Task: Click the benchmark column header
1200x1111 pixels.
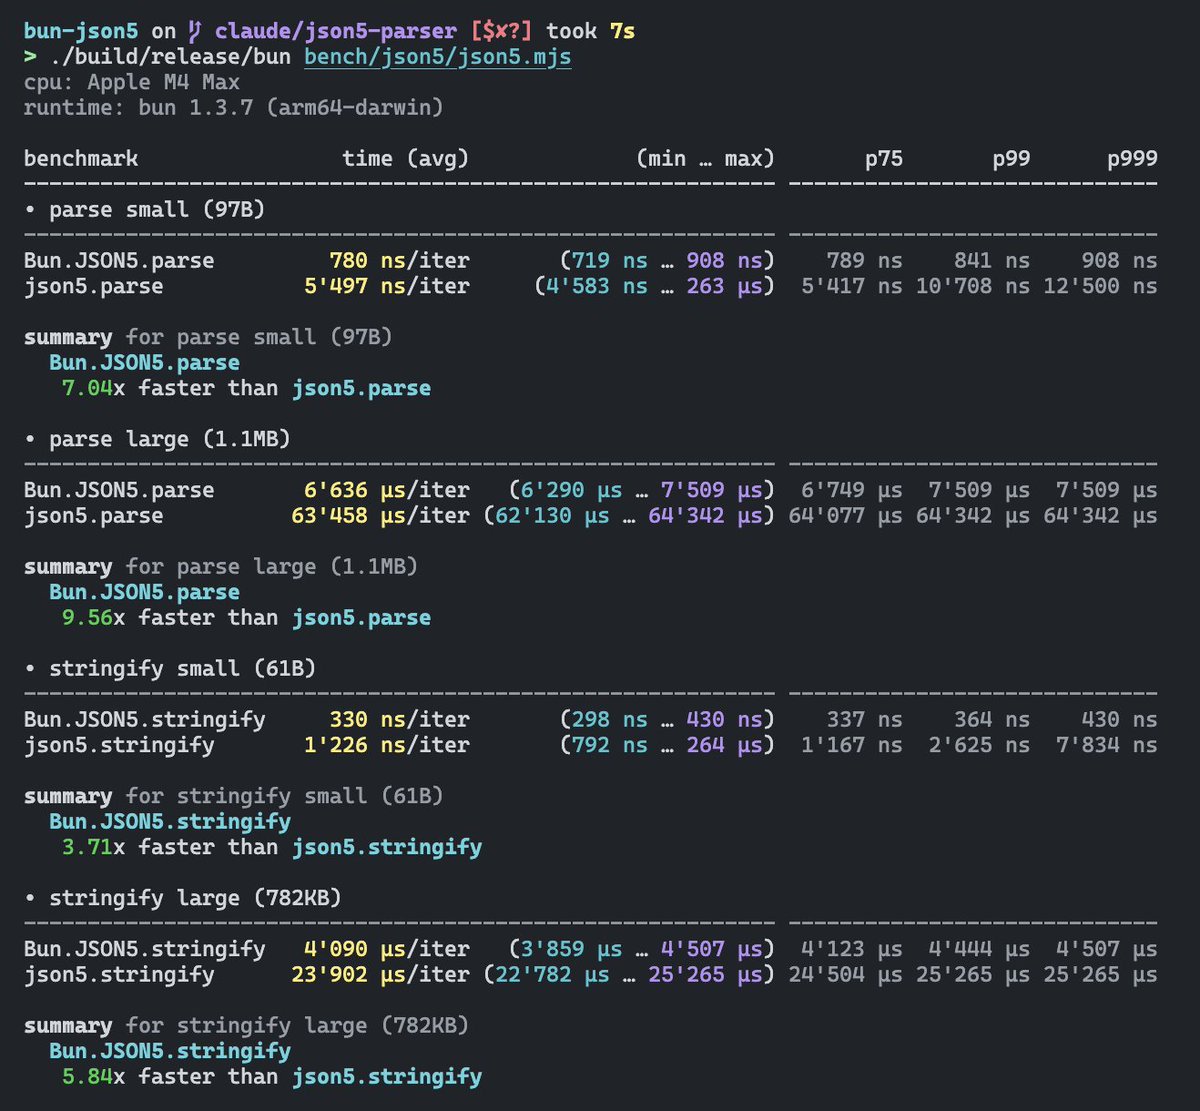Action: (x=81, y=158)
